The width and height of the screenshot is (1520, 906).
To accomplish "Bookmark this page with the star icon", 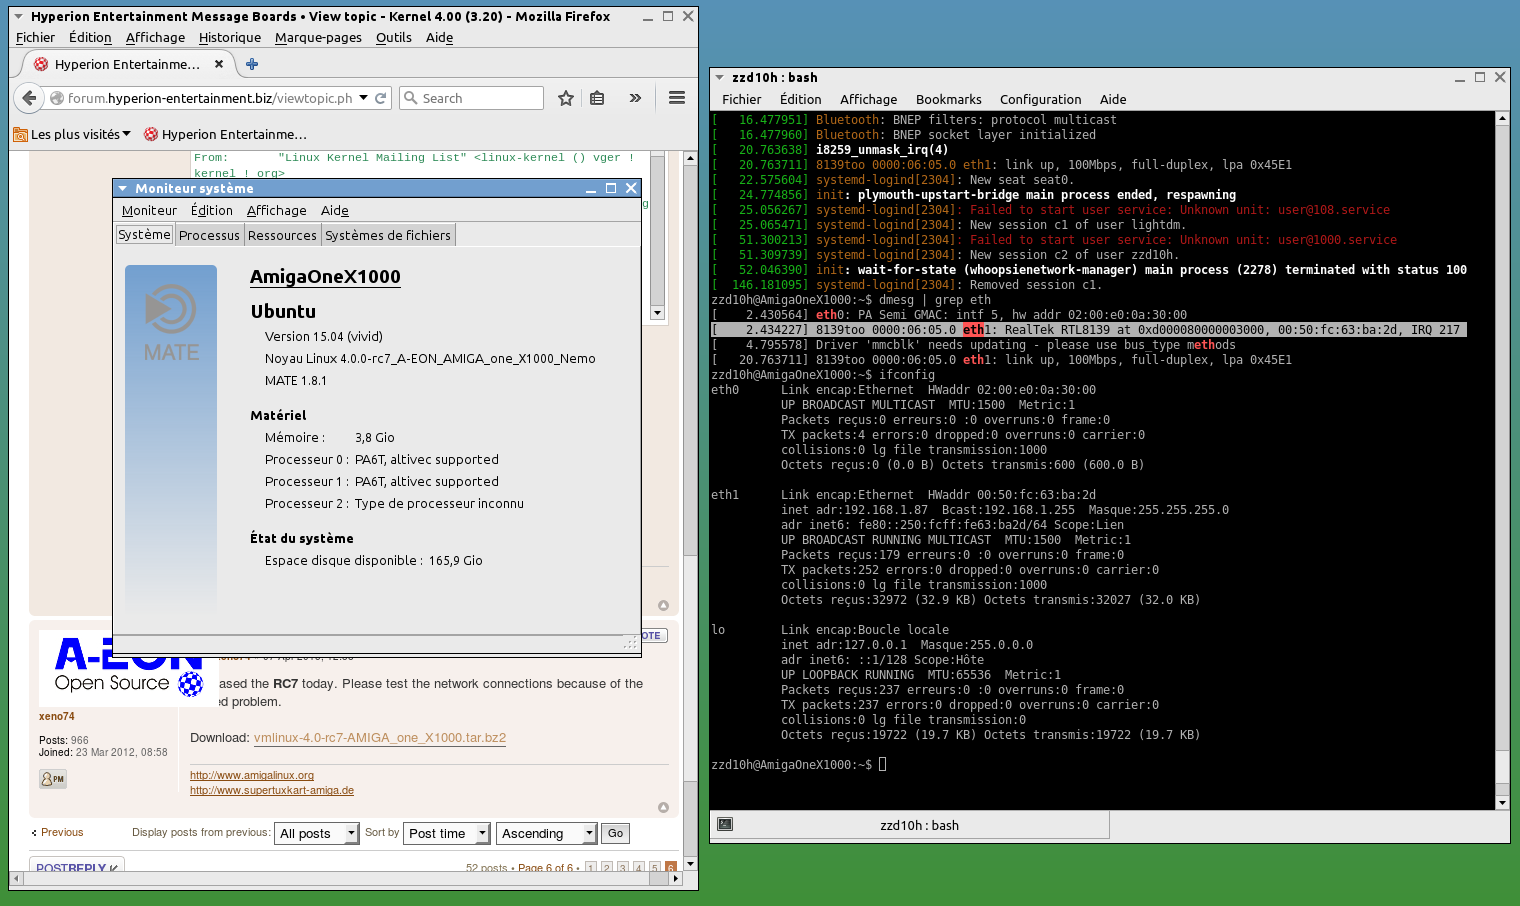I will coord(566,98).
